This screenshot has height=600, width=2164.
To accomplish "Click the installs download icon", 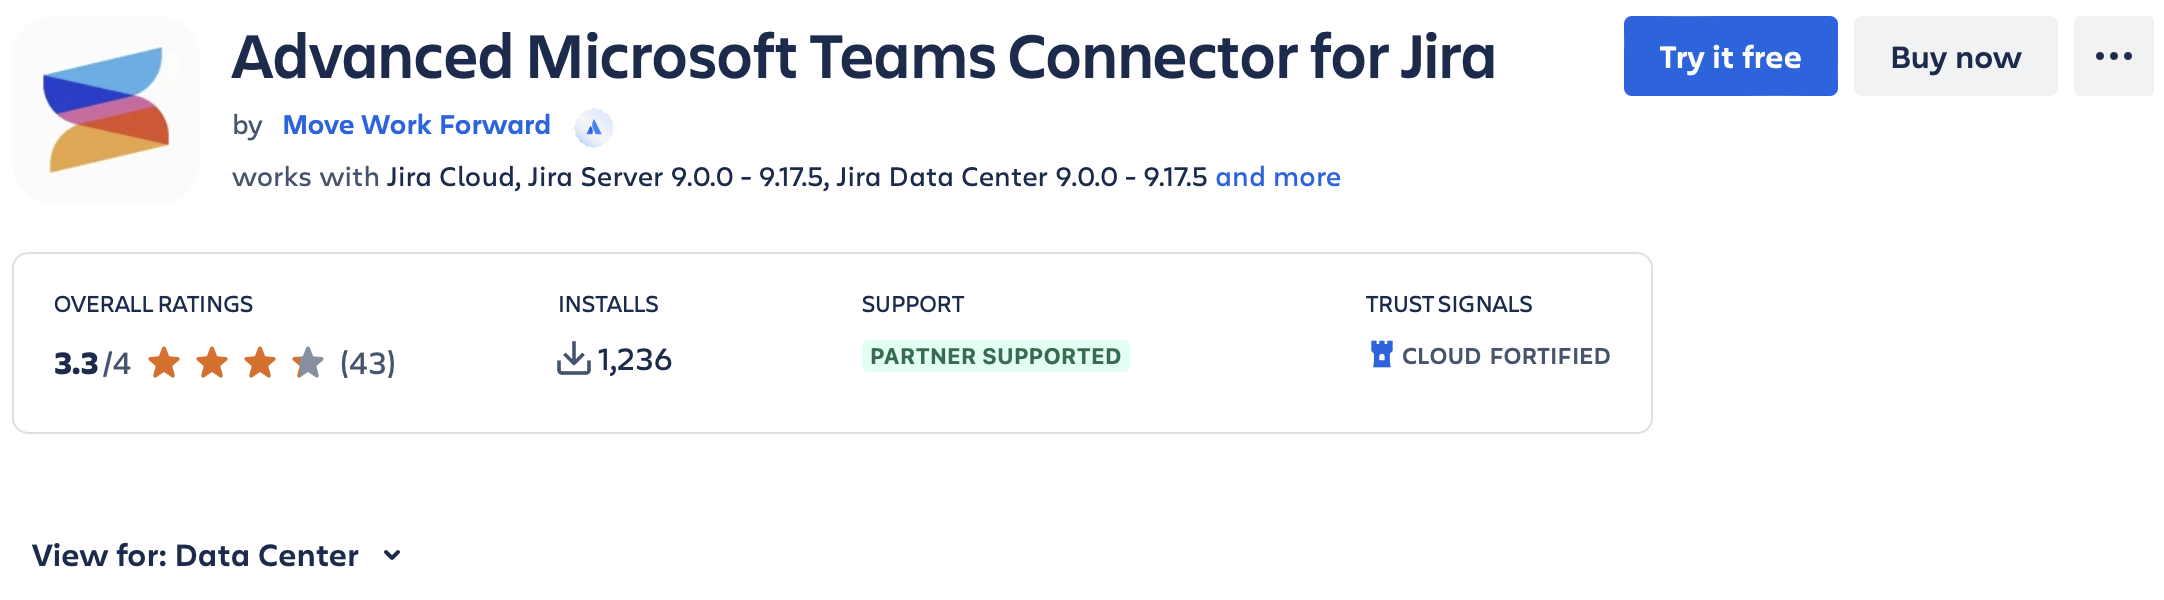I will 573,359.
